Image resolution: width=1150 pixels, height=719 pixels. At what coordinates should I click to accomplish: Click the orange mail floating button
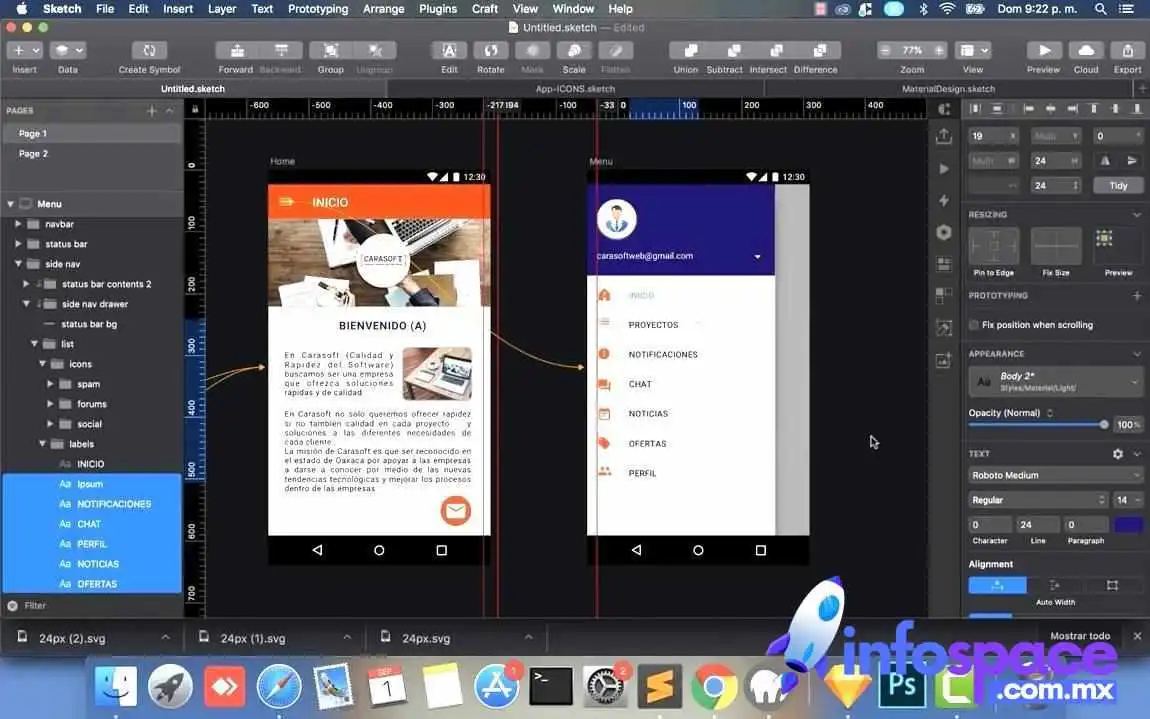[455, 511]
